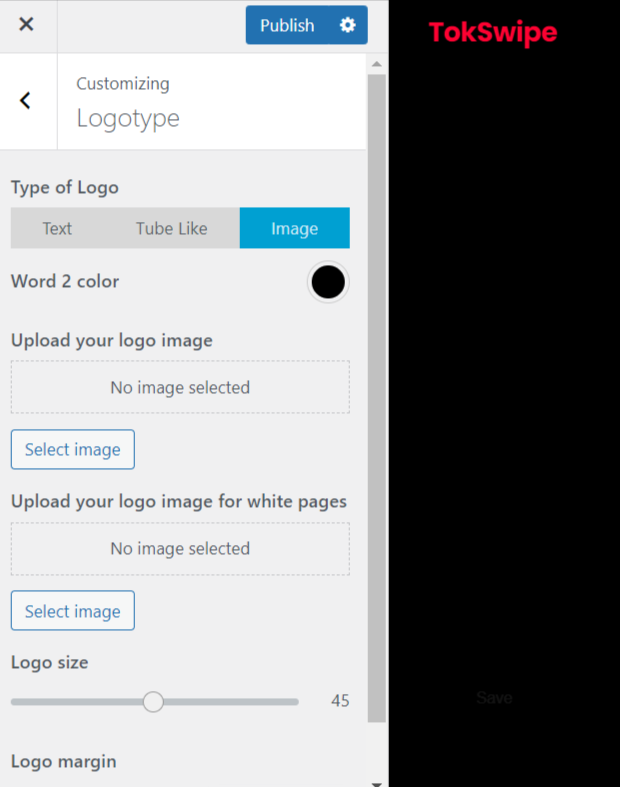Click the Logo size slider handle
The height and width of the screenshot is (787, 620).
pos(153,701)
